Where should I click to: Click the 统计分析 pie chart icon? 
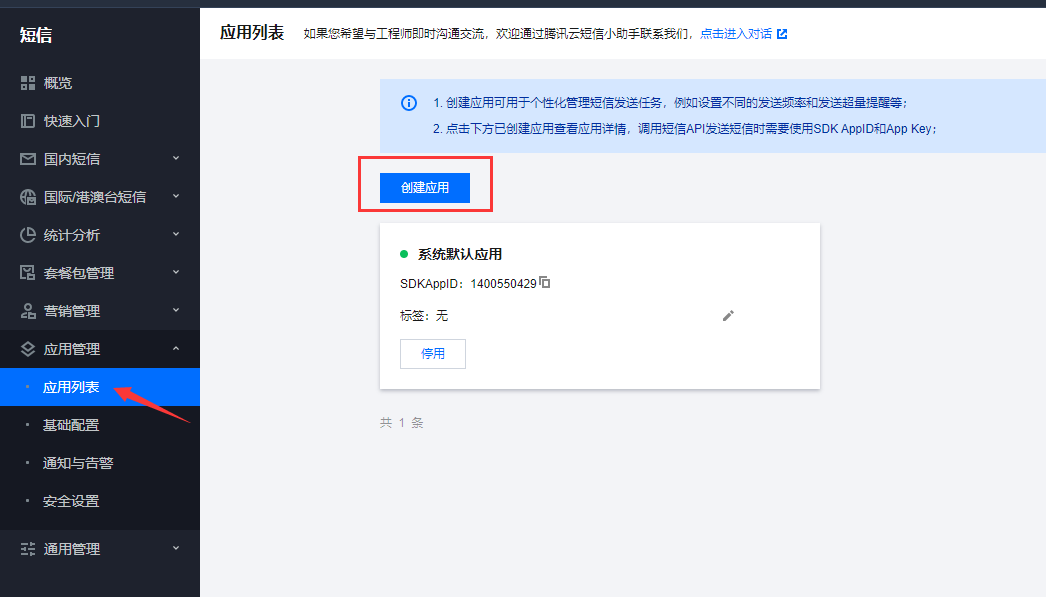27,235
